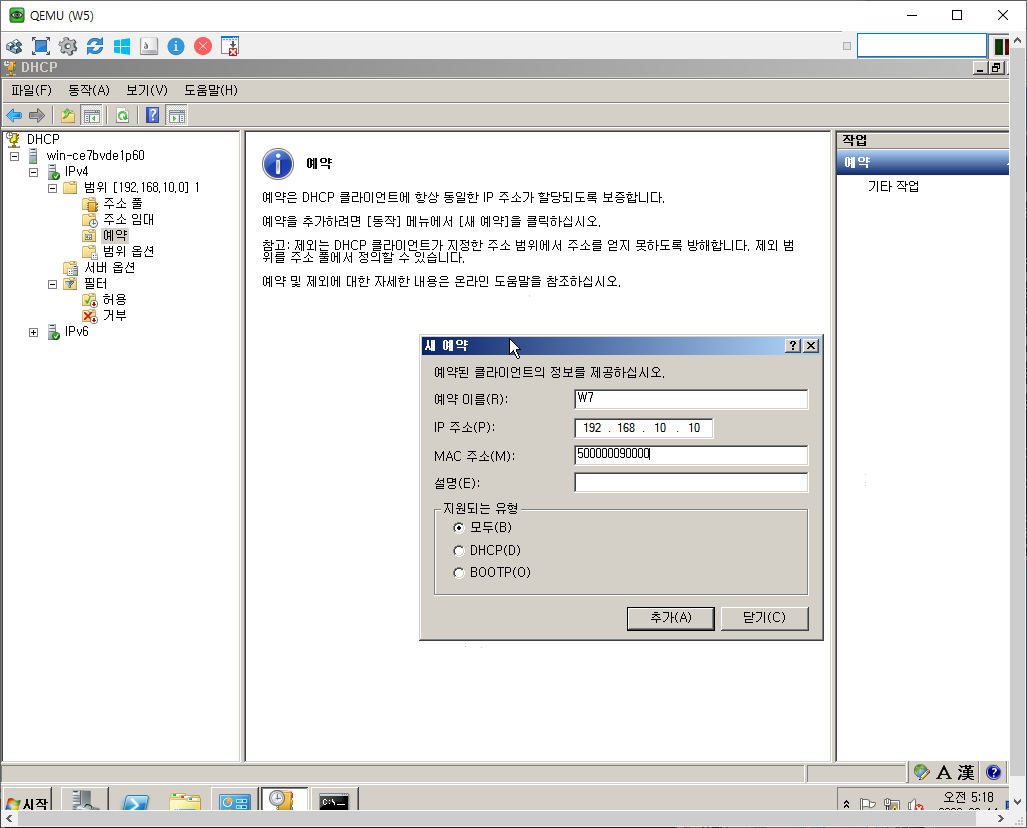Click the blue help icon in language bar

coord(993,773)
